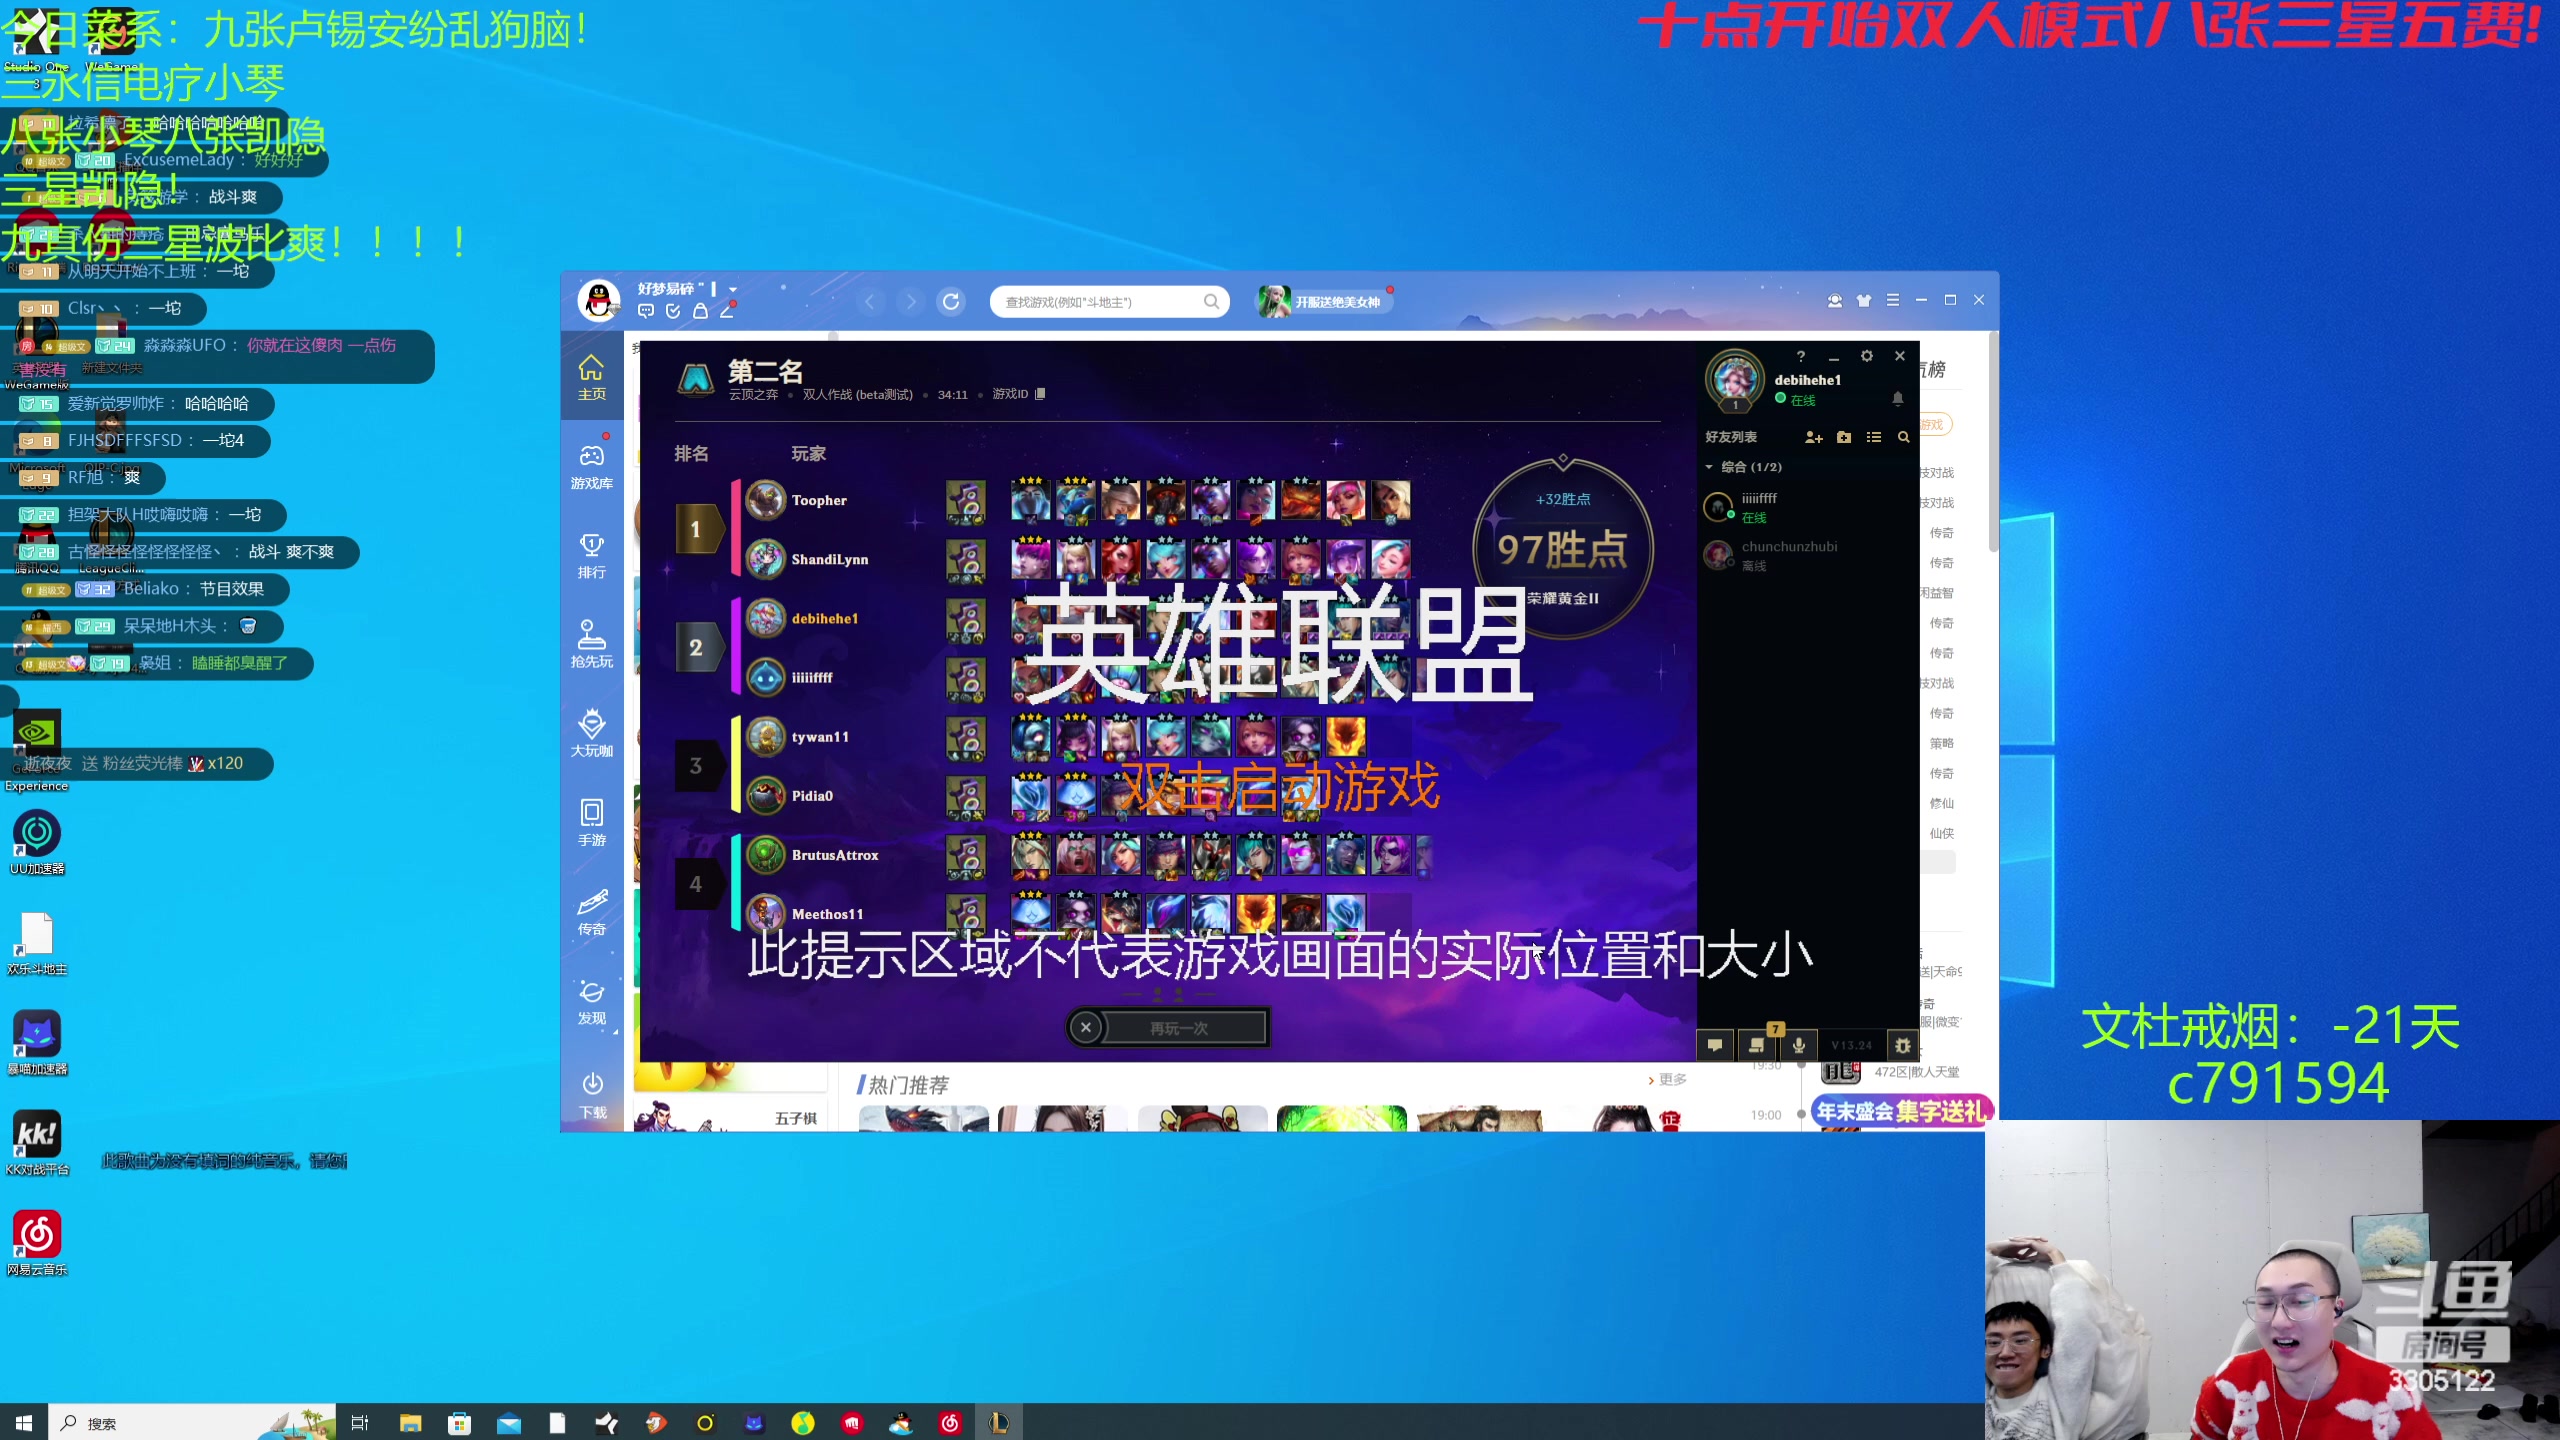Open the 主页 home tab in sidebar
Viewport: 2560px width, 1440px height.
pos(591,378)
